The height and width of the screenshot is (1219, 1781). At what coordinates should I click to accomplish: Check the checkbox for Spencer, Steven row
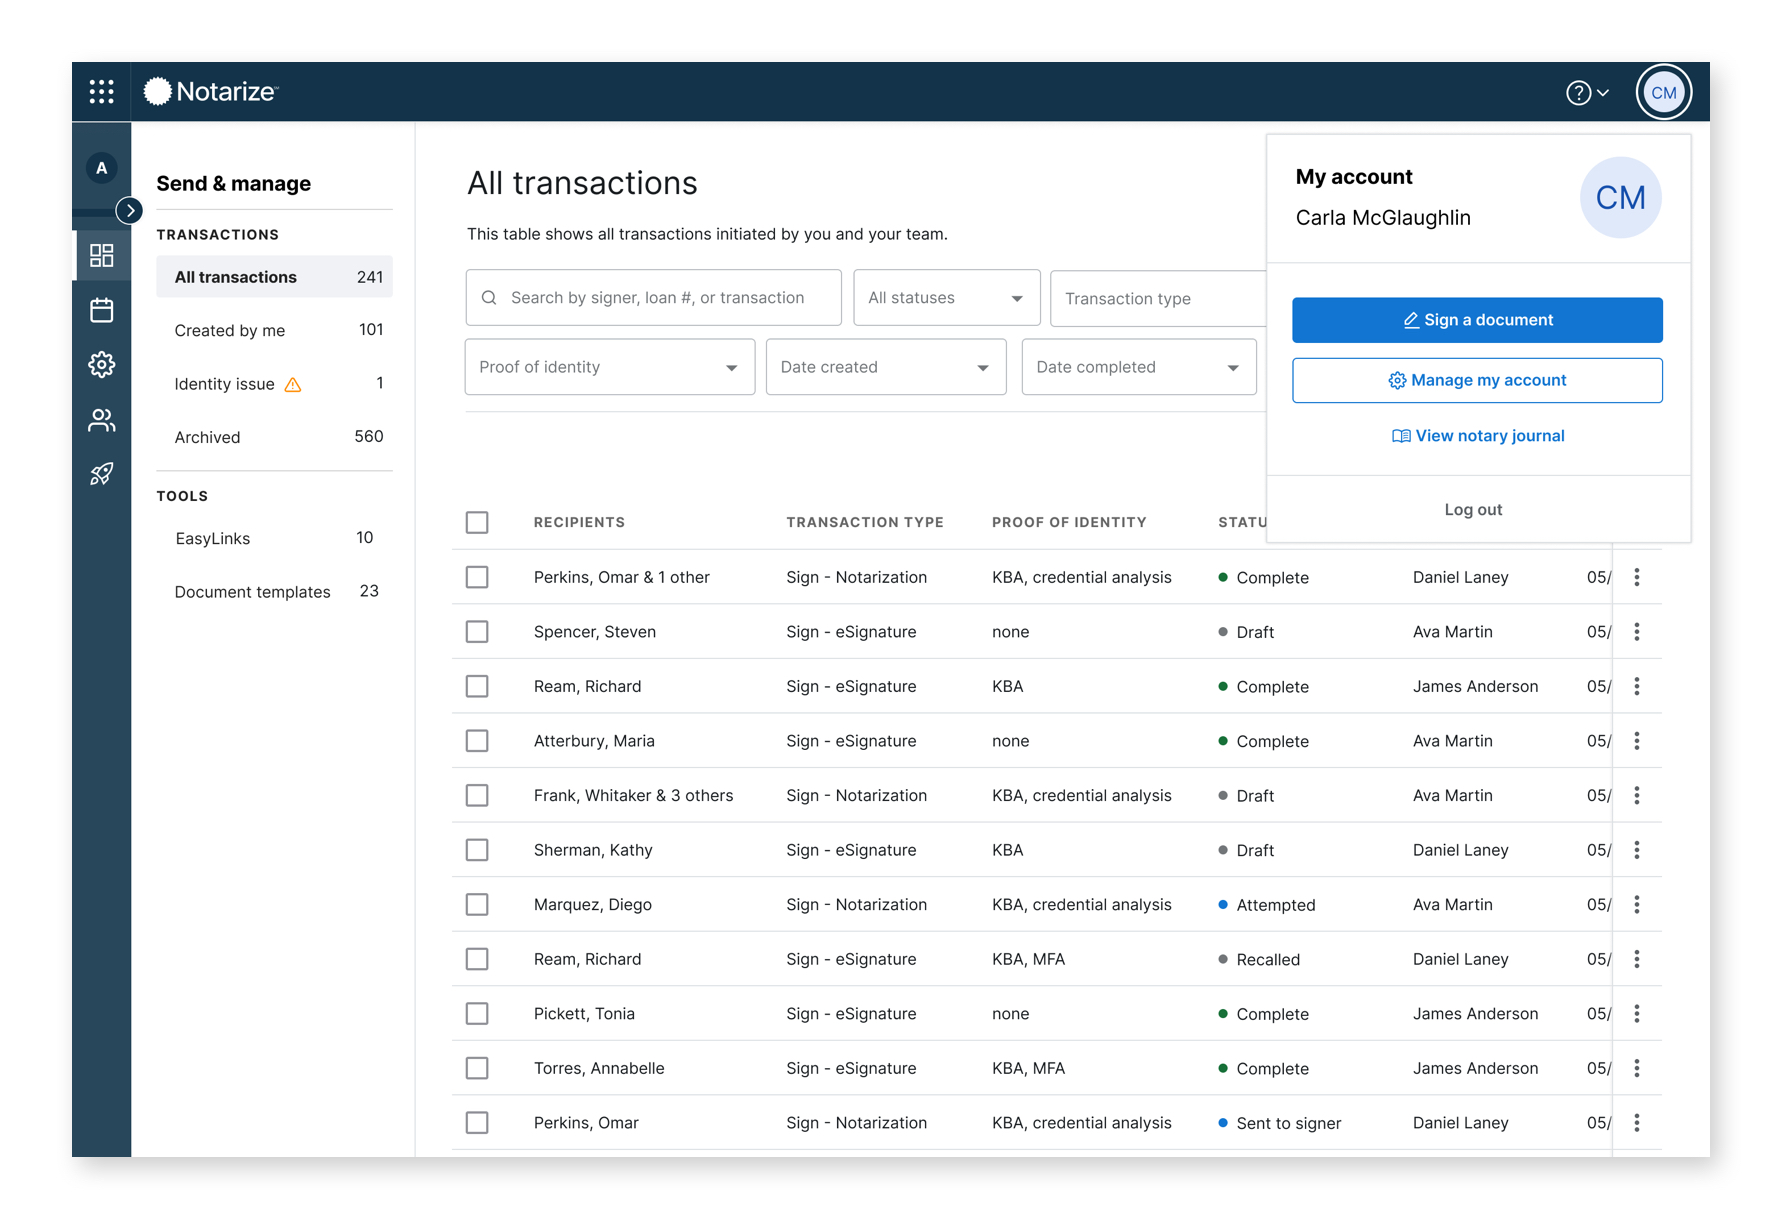pyautogui.click(x=477, y=631)
